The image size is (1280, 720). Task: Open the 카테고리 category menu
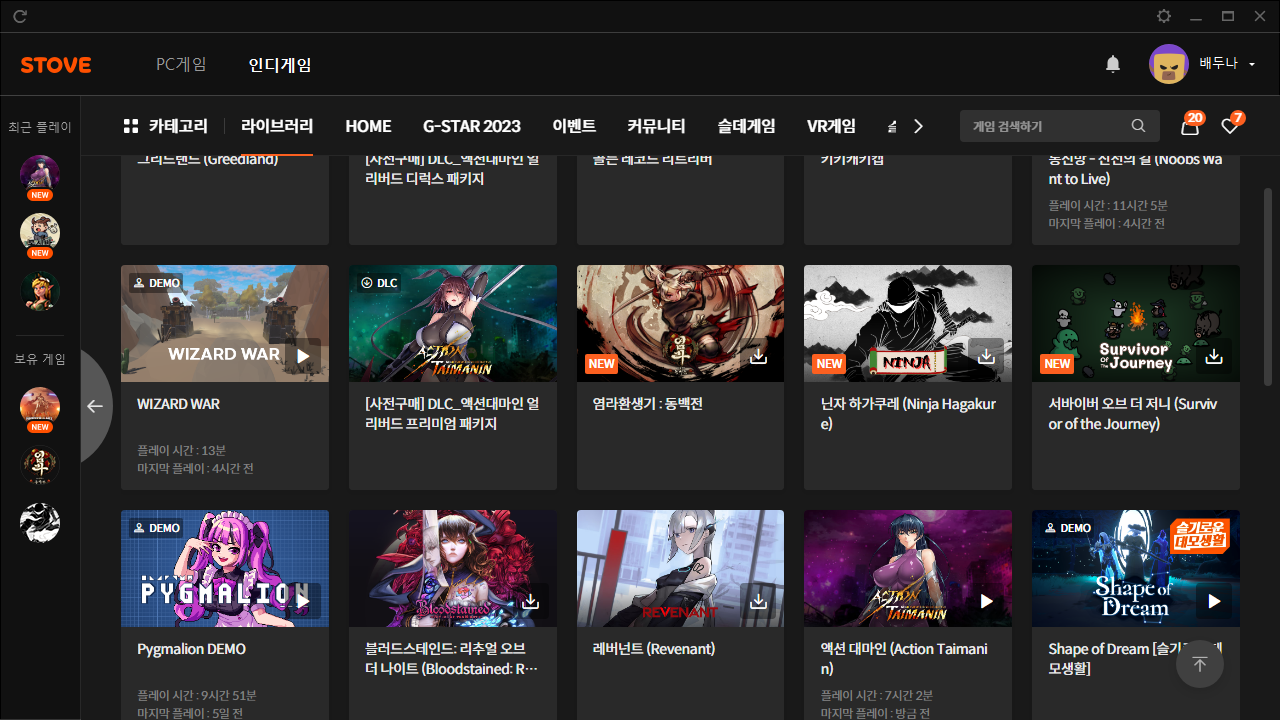click(166, 126)
